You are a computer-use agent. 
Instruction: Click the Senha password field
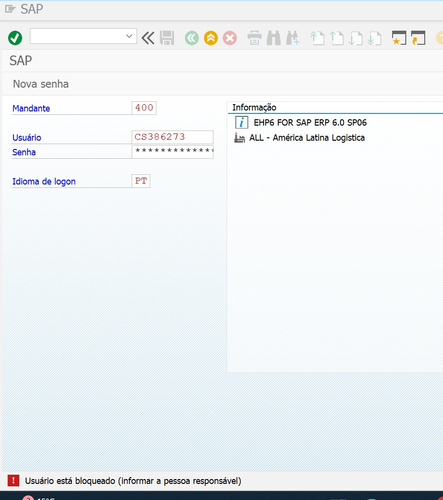click(x=172, y=151)
